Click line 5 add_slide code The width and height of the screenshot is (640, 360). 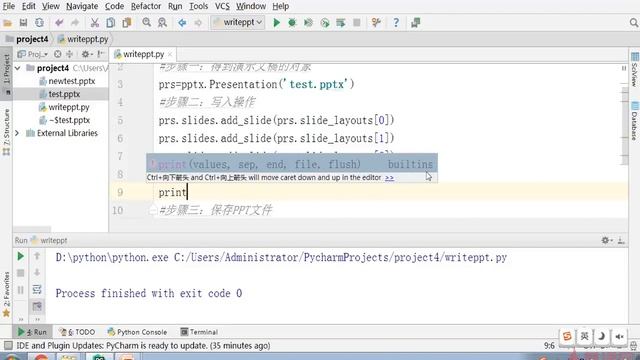pos(277,120)
